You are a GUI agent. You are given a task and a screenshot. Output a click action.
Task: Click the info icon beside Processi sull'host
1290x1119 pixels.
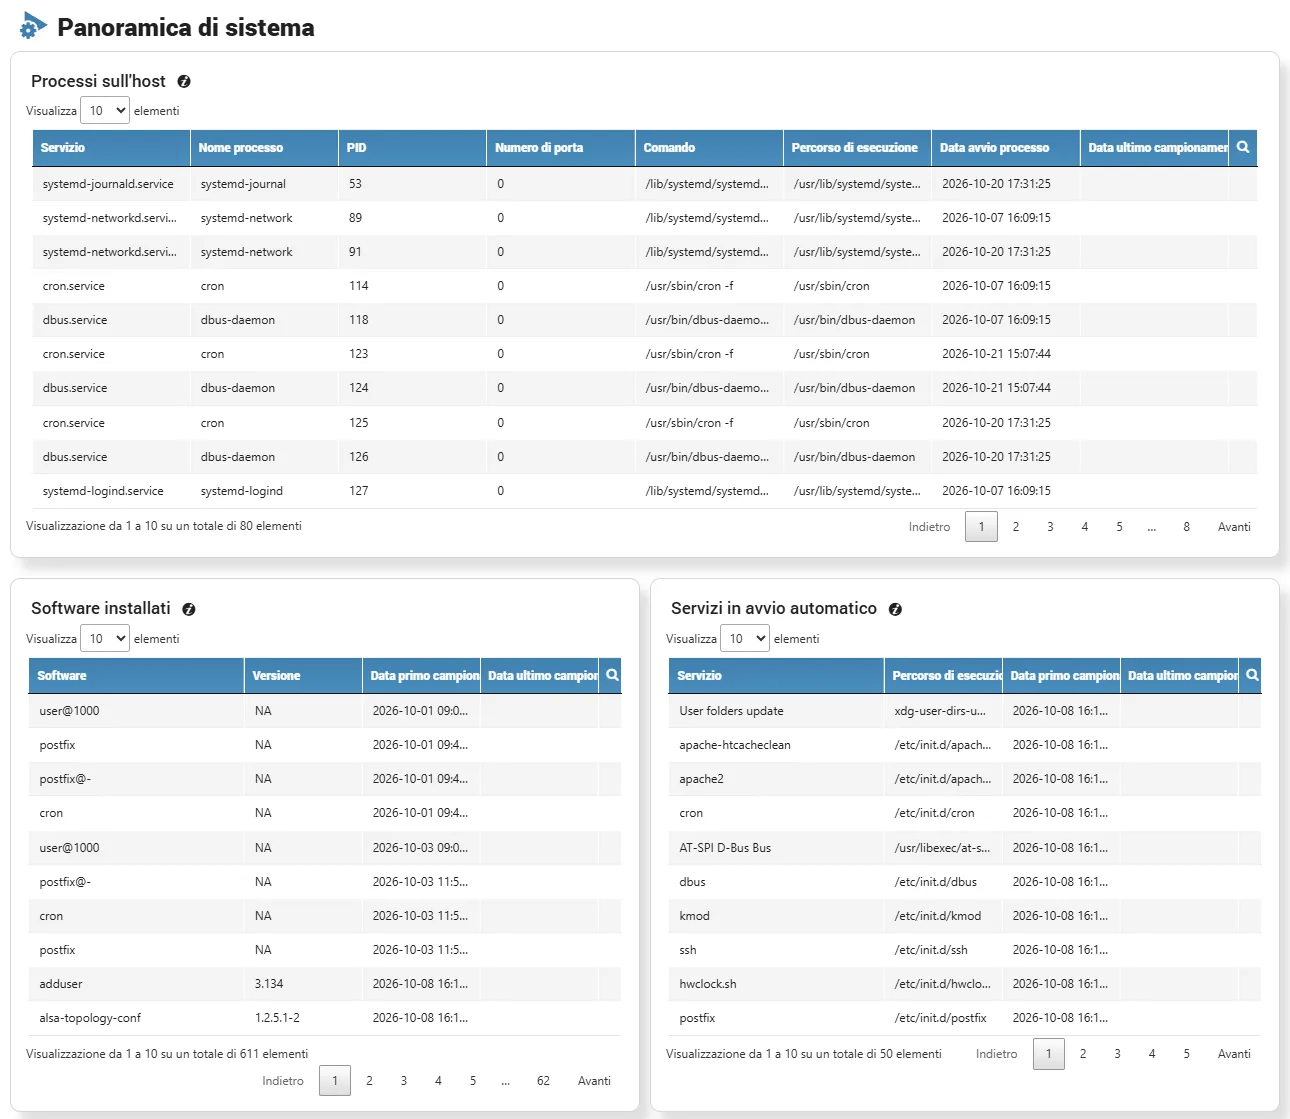pyautogui.click(x=184, y=82)
